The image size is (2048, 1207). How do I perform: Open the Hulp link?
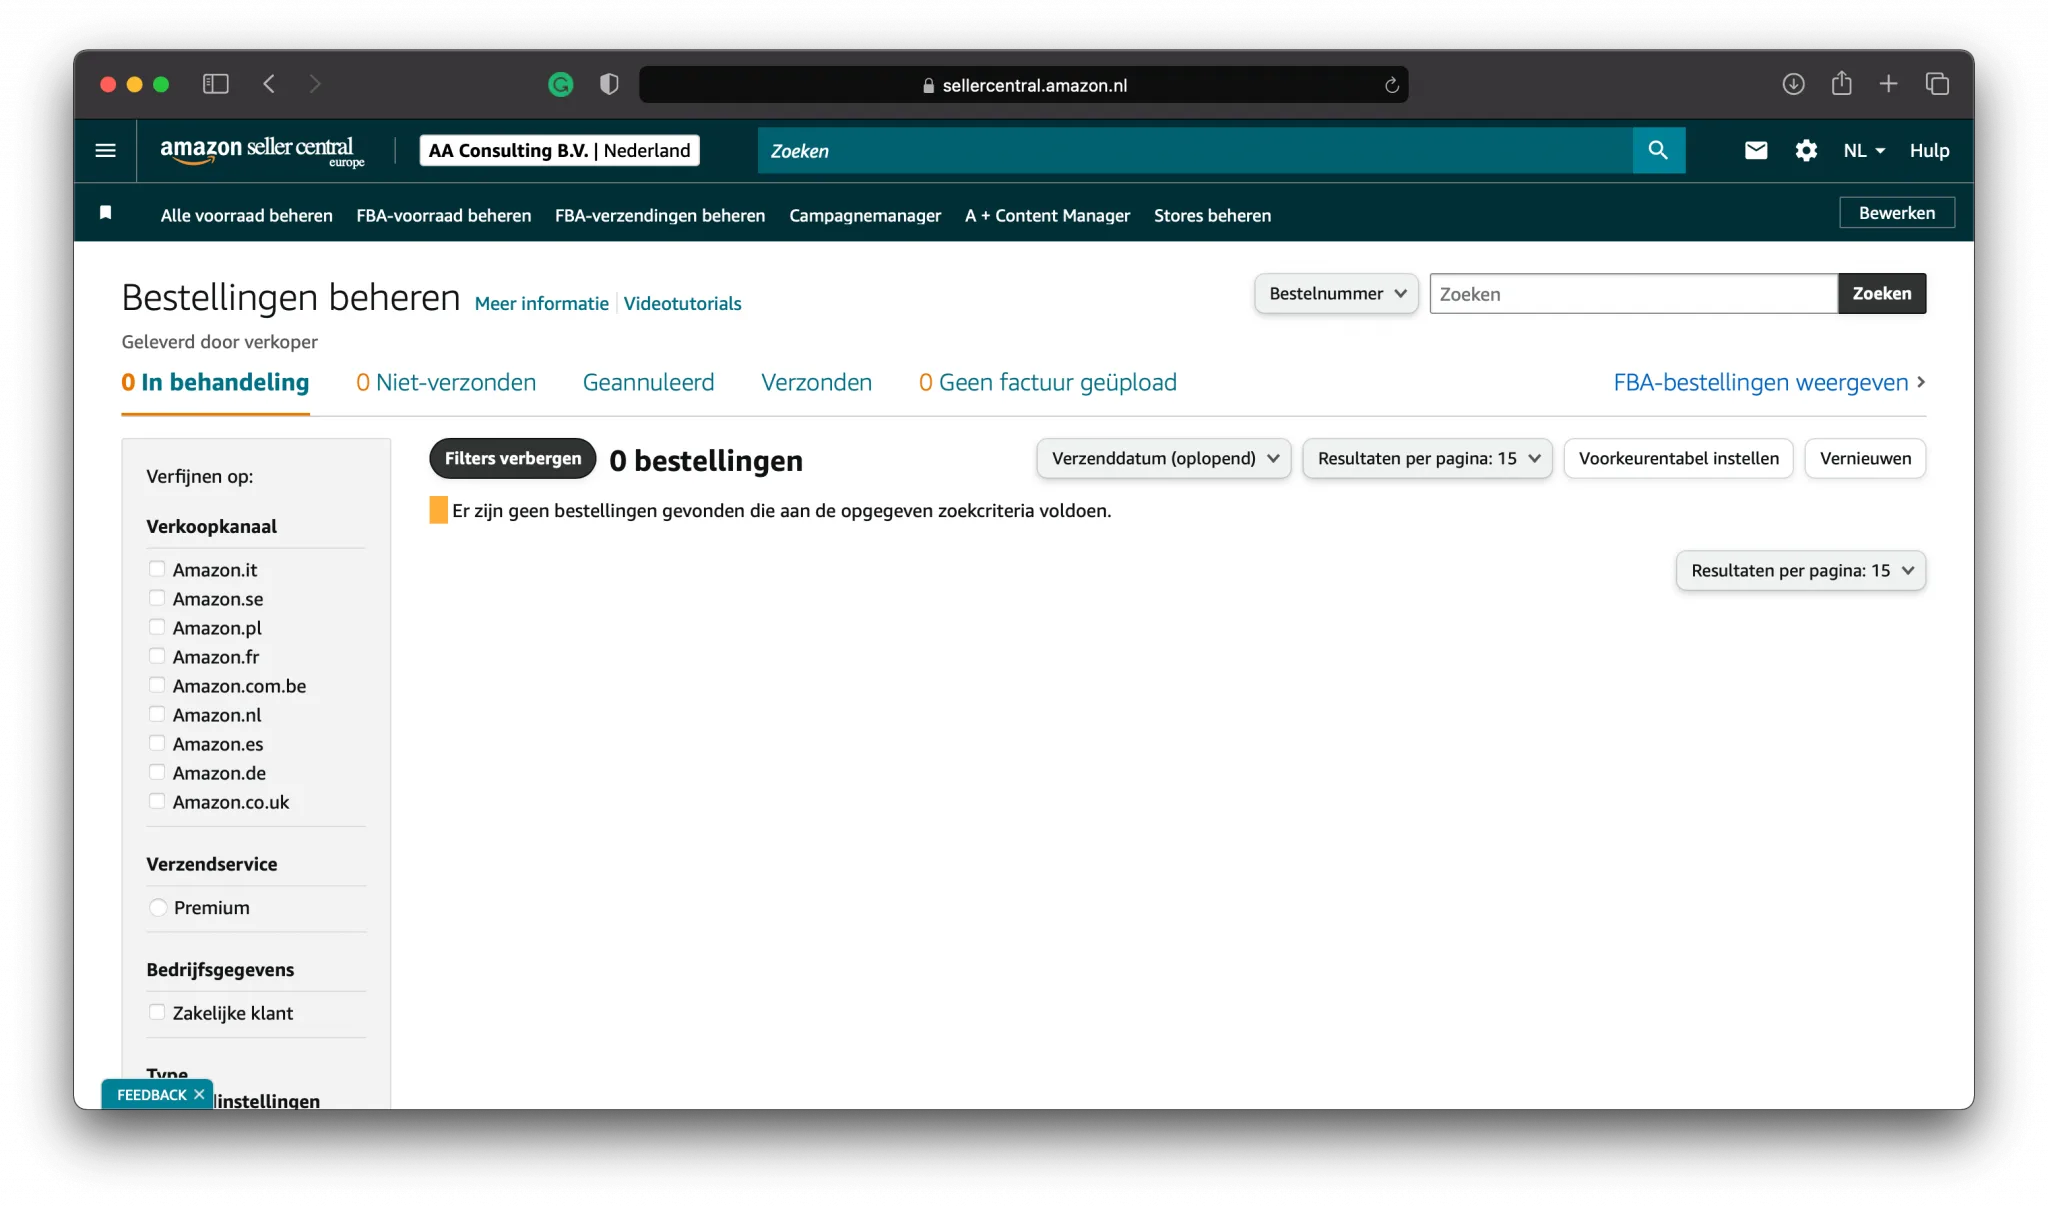(1929, 150)
